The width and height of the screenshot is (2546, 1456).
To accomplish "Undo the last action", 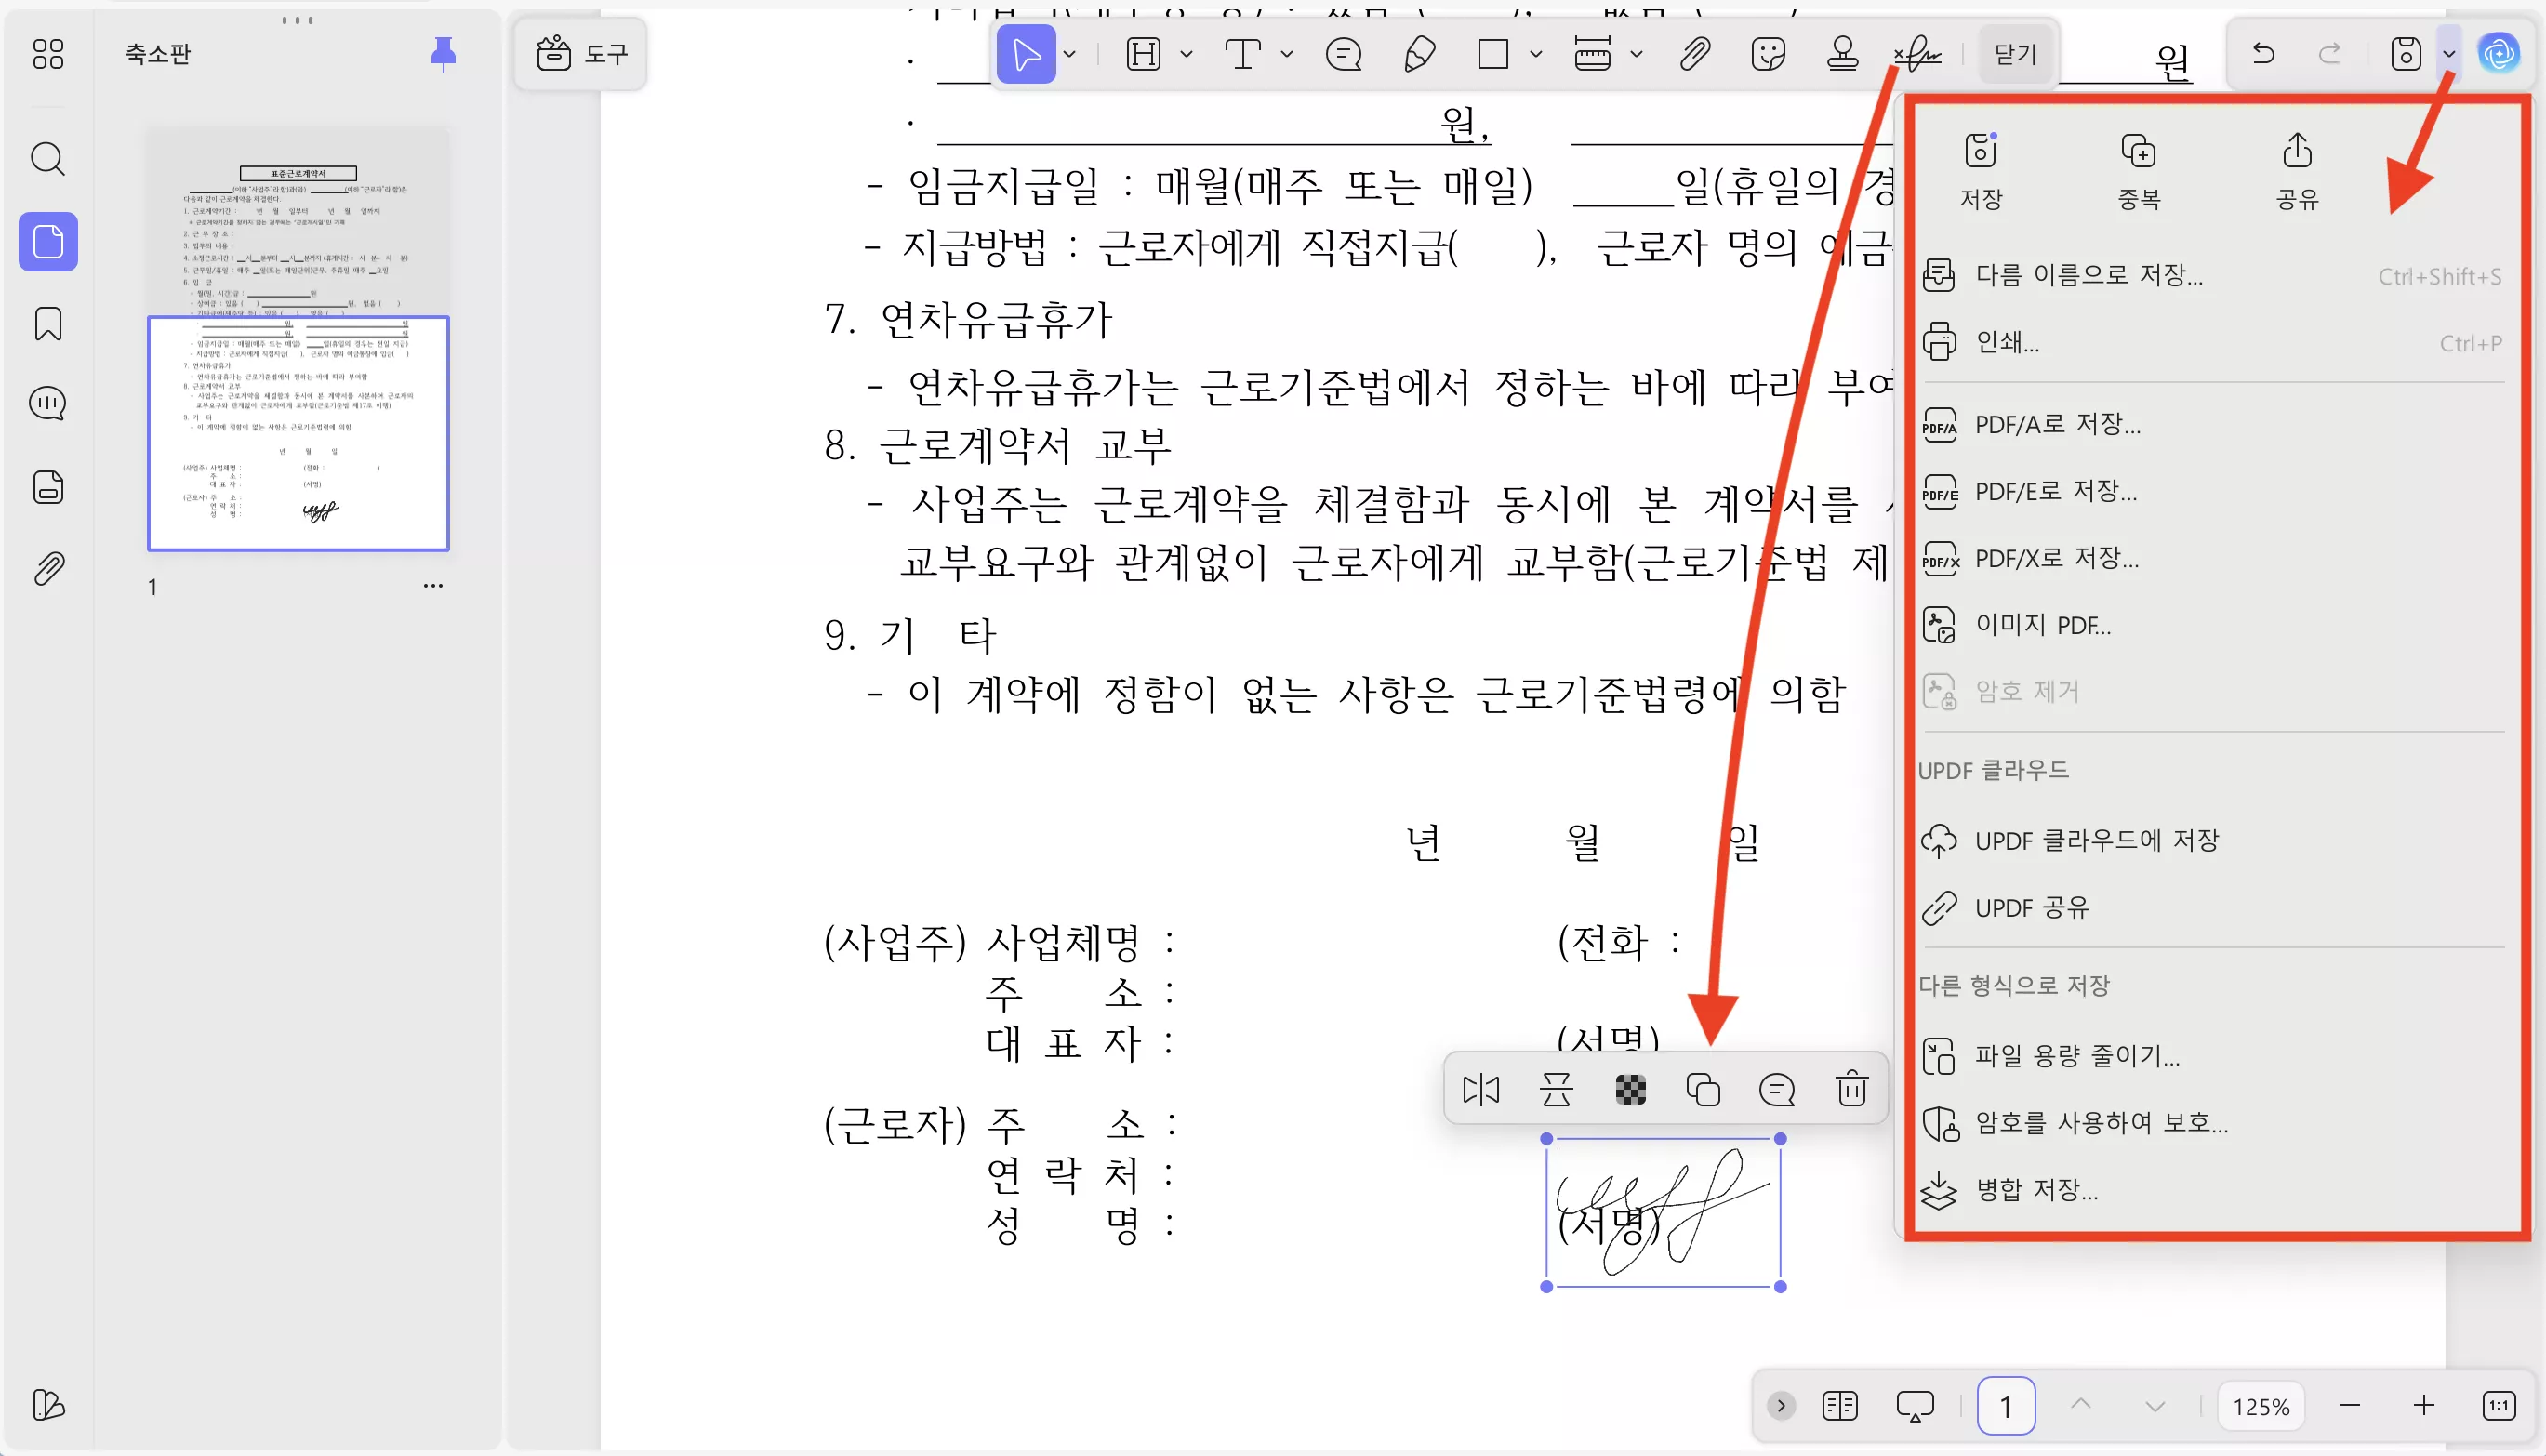I will (2264, 54).
